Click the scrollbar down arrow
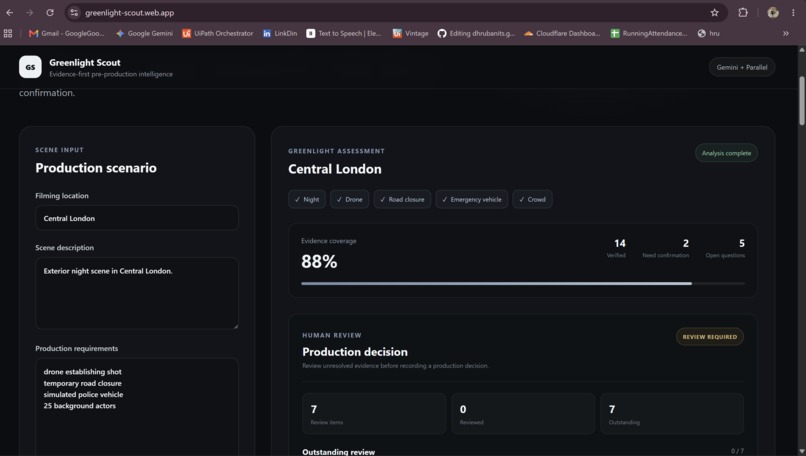Viewport: 806px width, 456px height. pyautogui.click(x=801, y=451)
